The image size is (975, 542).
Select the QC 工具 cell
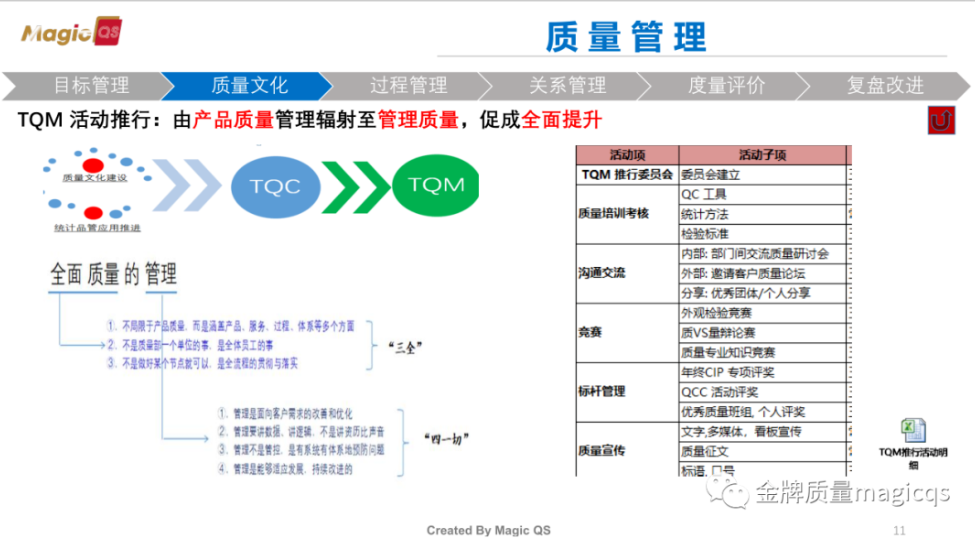762,195
